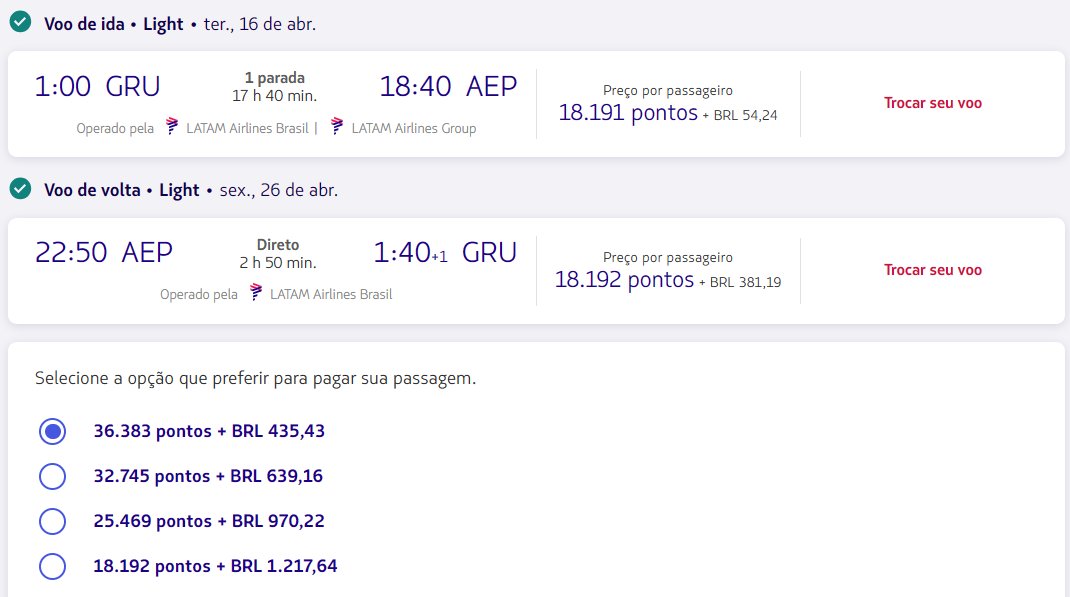Click the 22:50 AEP return departure time
The width and height of the screenshot is (1070, 597).
point(104,253)
